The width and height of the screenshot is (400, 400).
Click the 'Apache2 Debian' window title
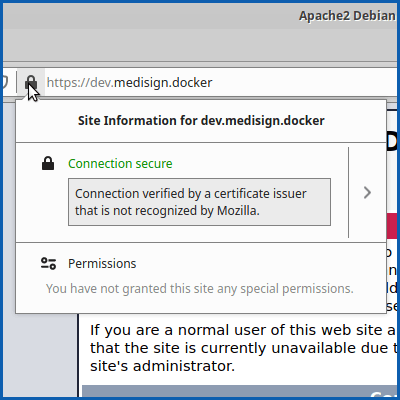347,16
